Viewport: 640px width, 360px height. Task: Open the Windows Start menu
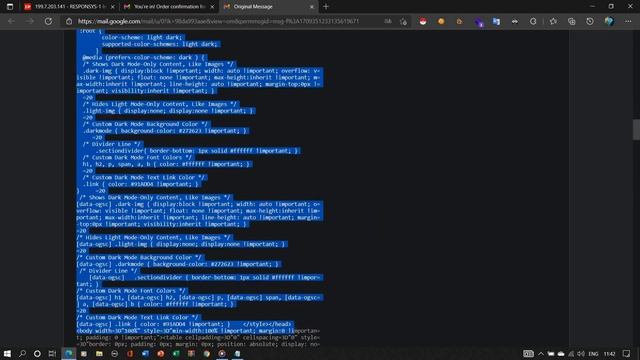7,353
